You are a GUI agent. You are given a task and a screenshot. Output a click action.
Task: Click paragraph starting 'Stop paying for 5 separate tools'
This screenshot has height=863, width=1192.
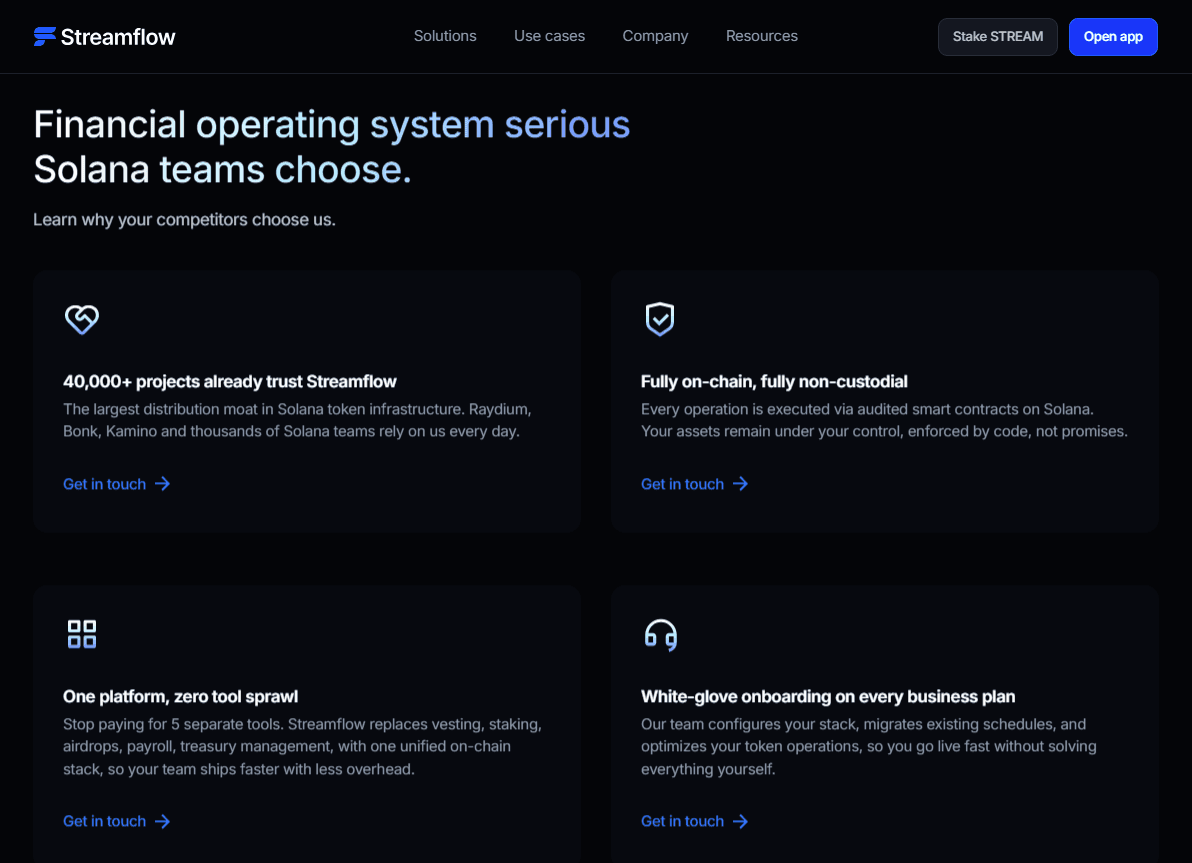(303, 747)
